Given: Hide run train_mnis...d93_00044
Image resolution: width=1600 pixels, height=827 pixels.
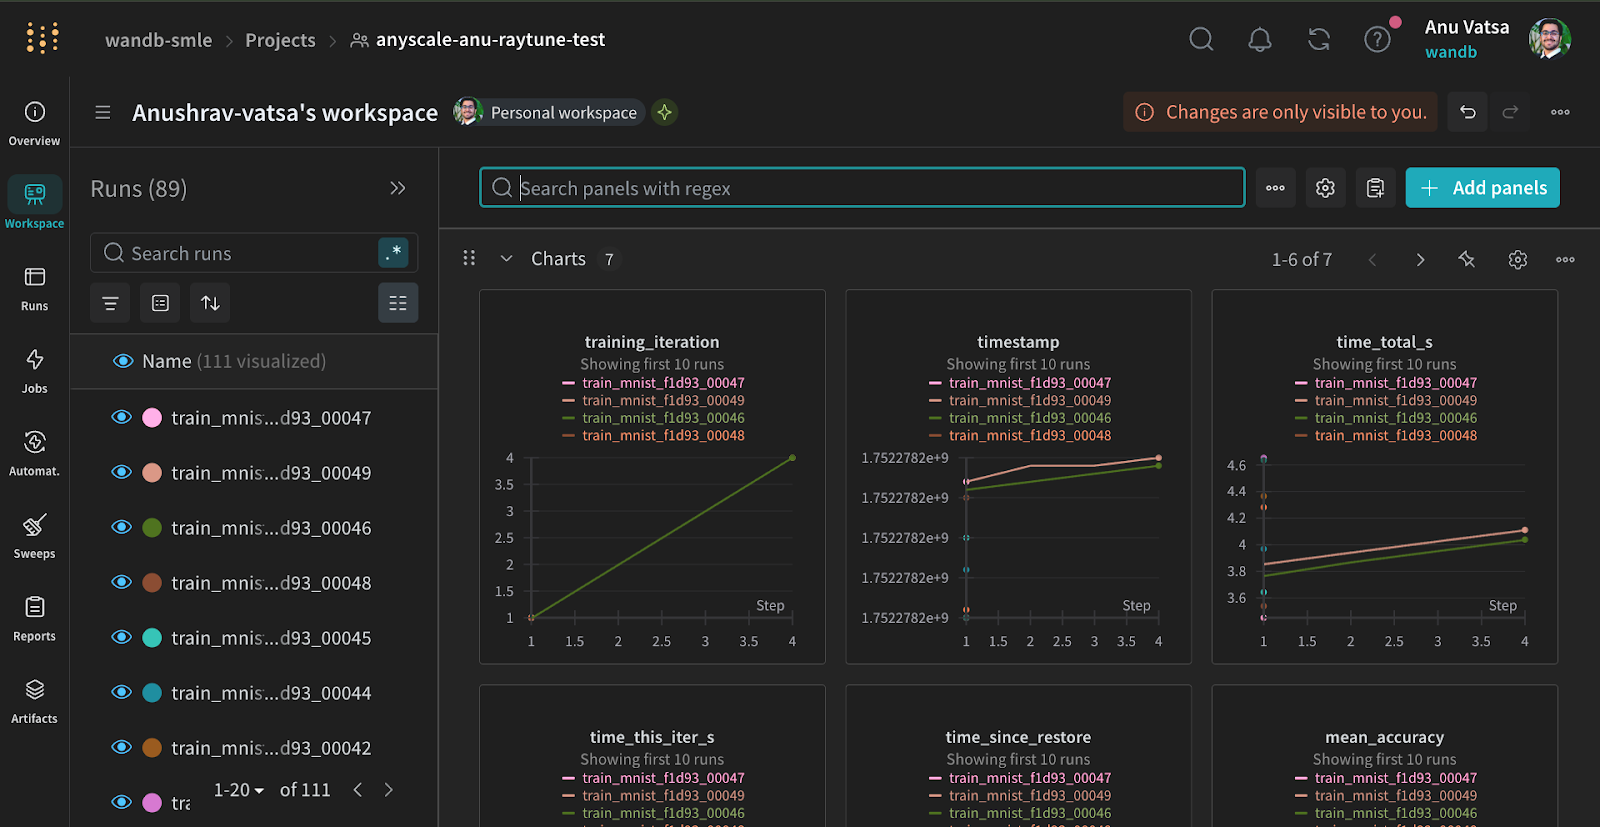Looking at the screenshot, I should (x=121, y=692).
